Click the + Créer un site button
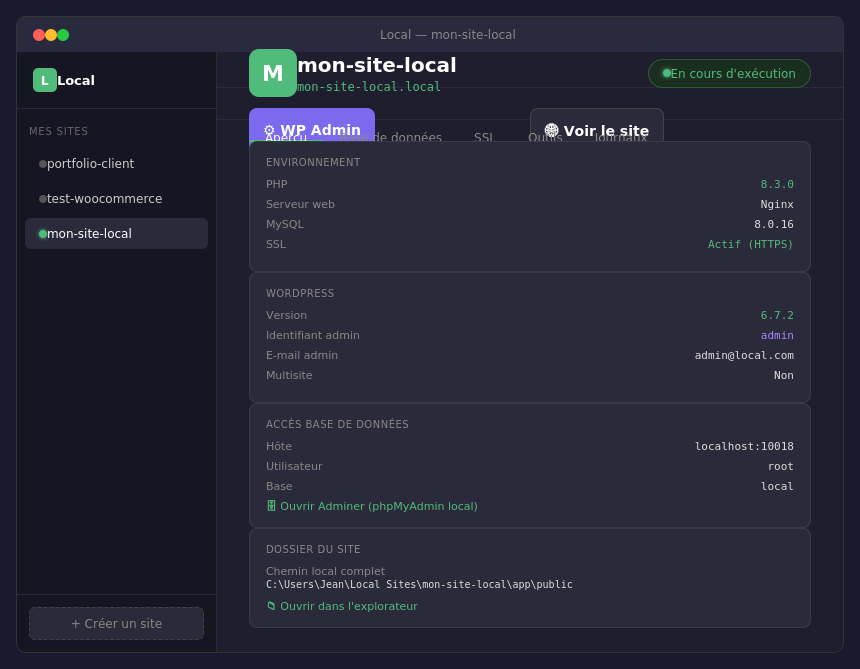Viewport: 860px width, 669px height. coord(116,623)
